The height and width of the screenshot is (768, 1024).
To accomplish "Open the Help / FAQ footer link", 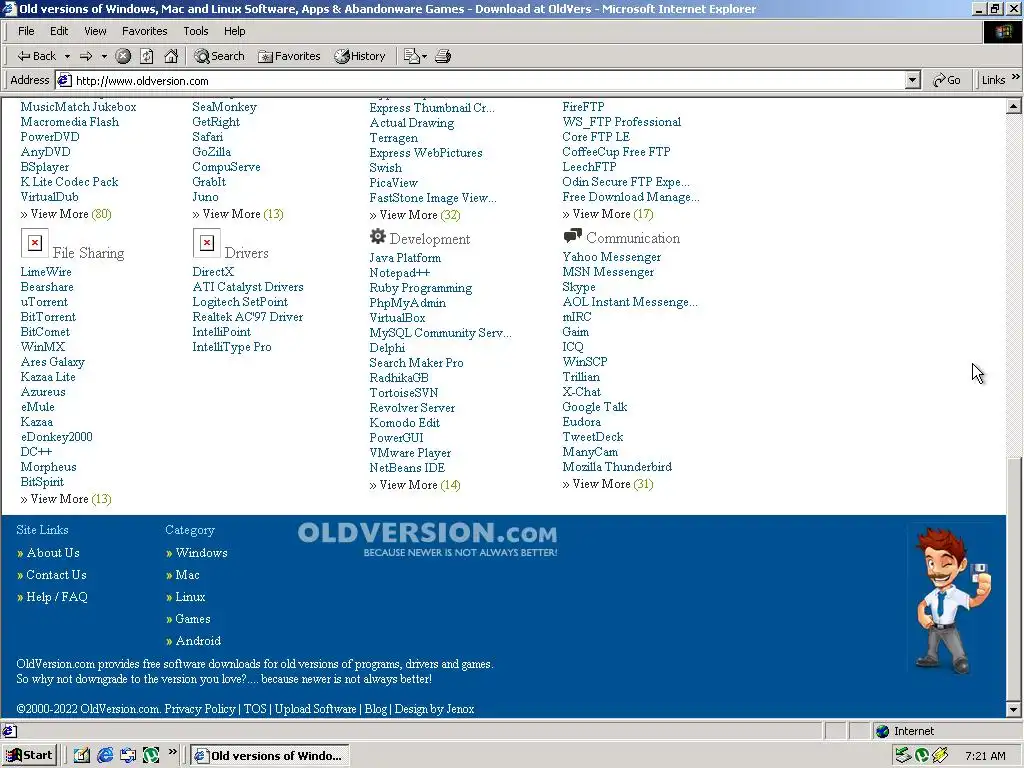I will 57,597.
